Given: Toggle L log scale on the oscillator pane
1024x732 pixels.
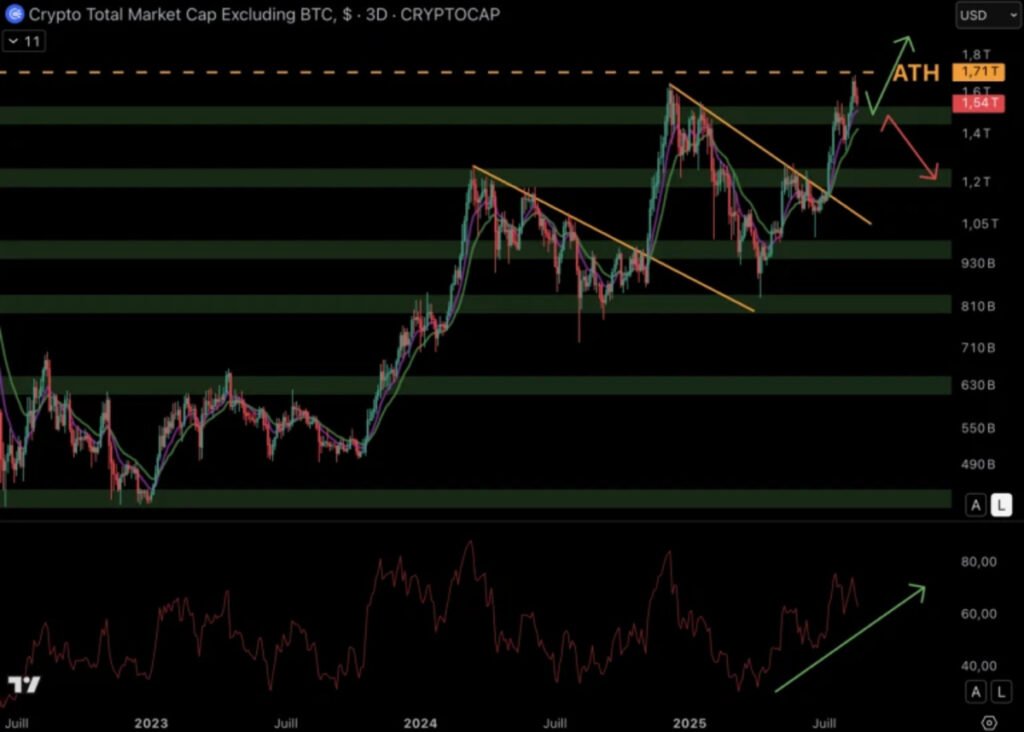Looking at the screenshot, I should coord(1000,691).
